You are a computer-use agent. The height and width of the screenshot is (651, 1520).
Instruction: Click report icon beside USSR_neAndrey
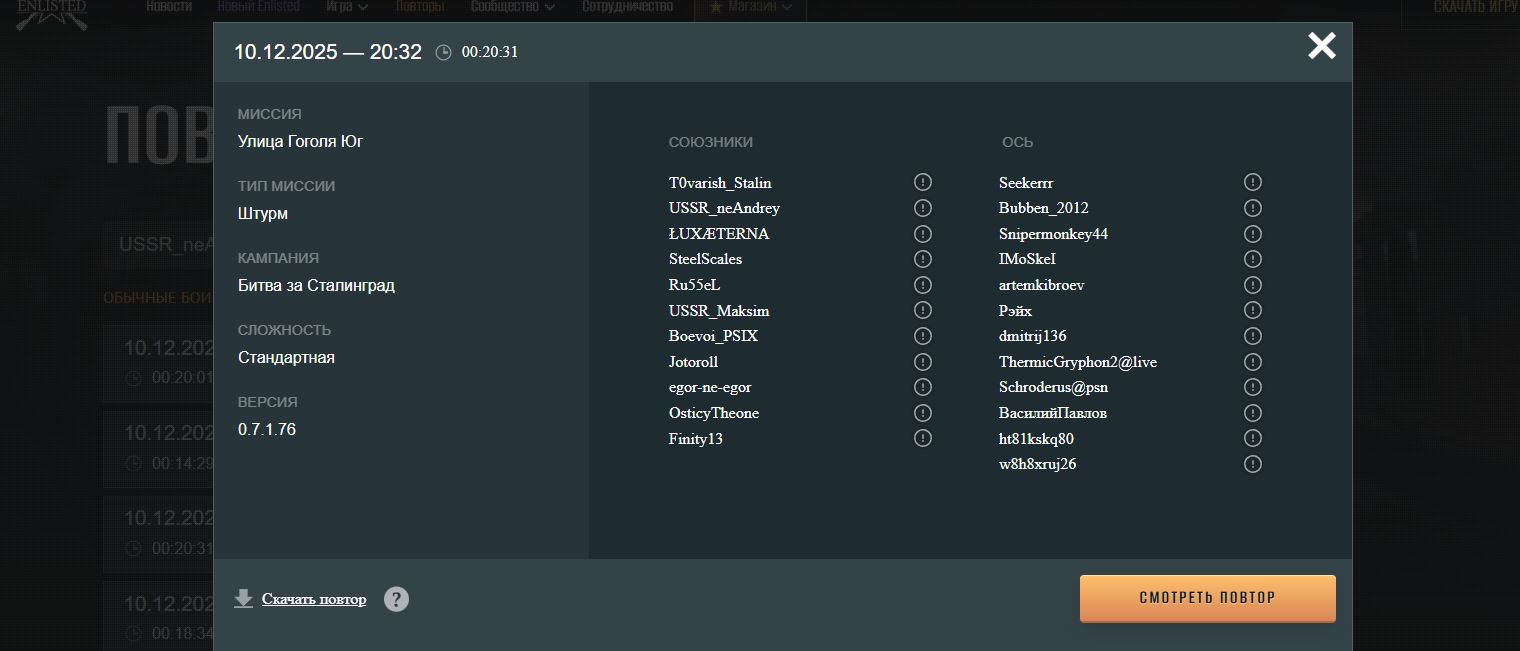pyautogui.click(x=922, y=208)
